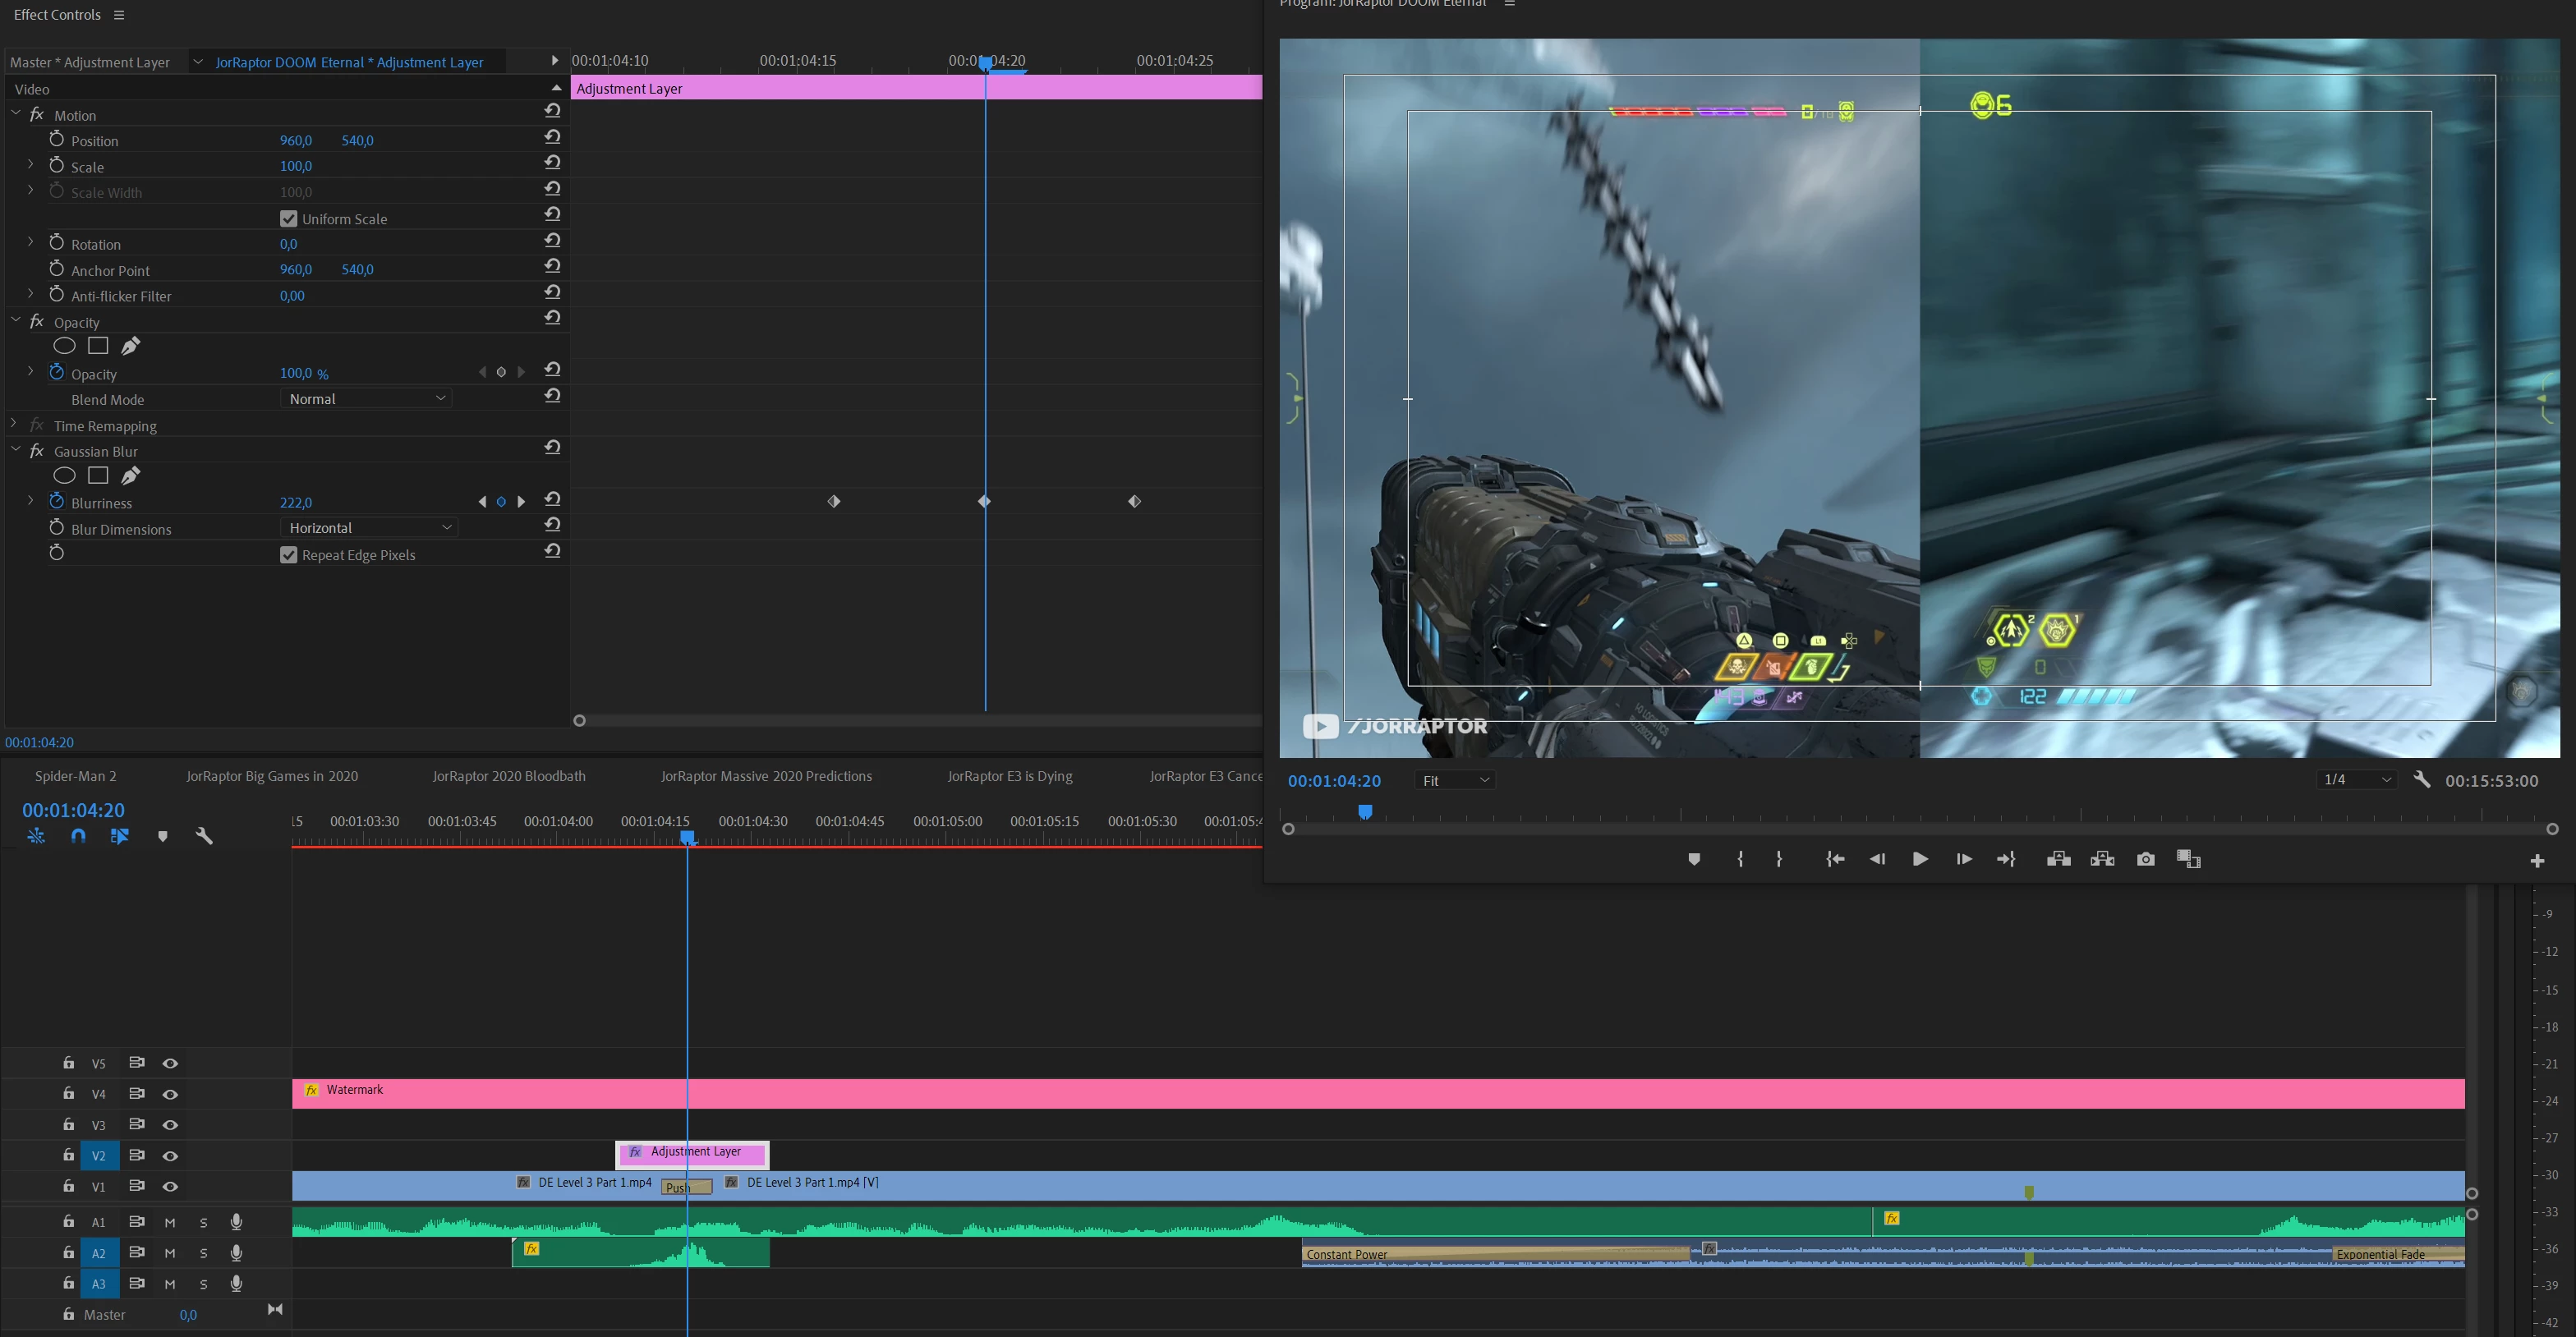The height and width of the screenshot is (1337, 2576).
Task: Switch to JorRaptor 2020 Bloodbath sequence tab
Action: [x=509, y=776]
